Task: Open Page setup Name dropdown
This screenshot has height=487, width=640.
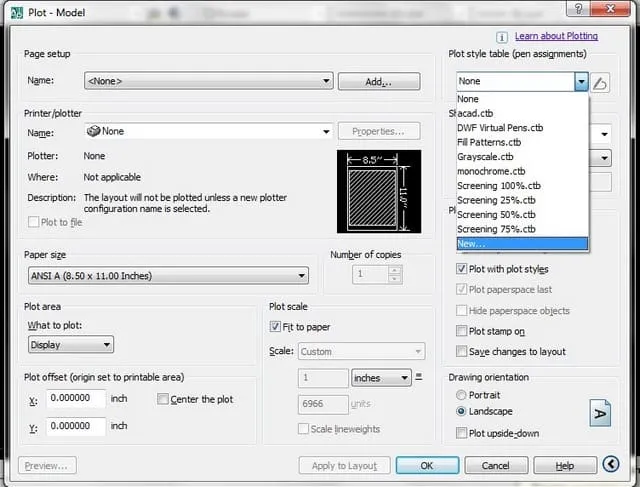Action: pos(209,81)
